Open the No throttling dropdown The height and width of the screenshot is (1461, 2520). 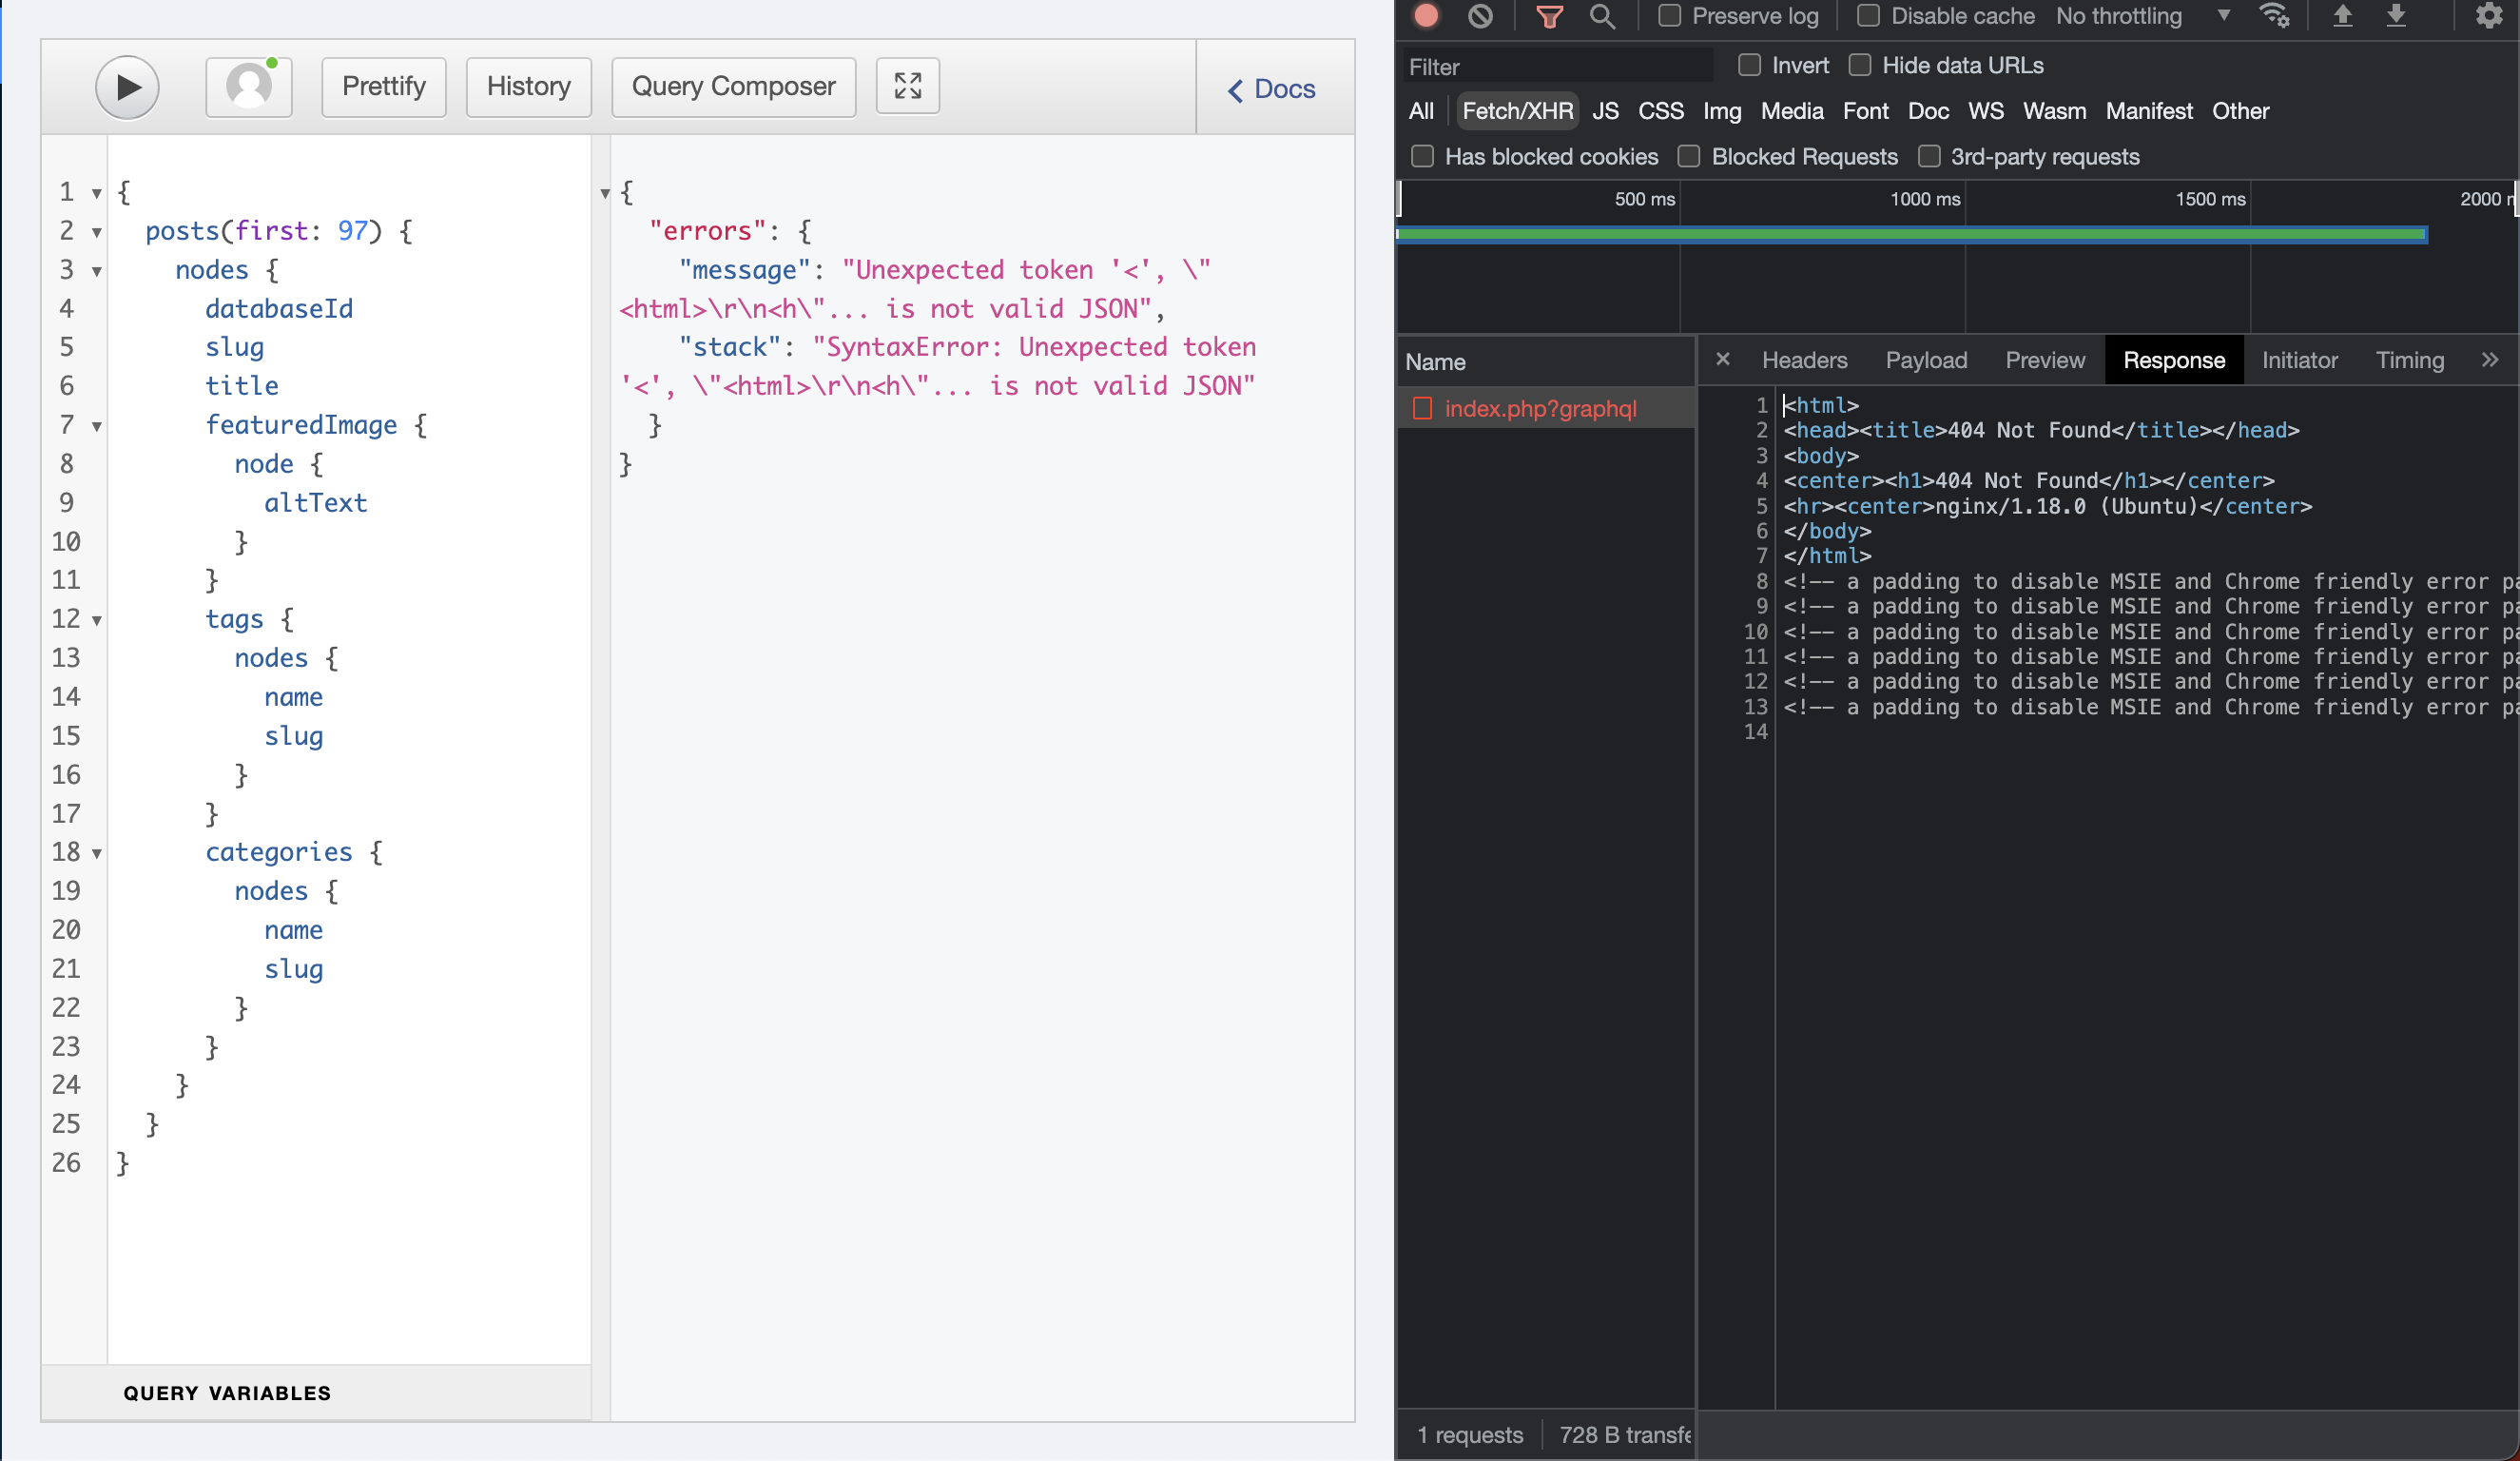(2141, 16)
